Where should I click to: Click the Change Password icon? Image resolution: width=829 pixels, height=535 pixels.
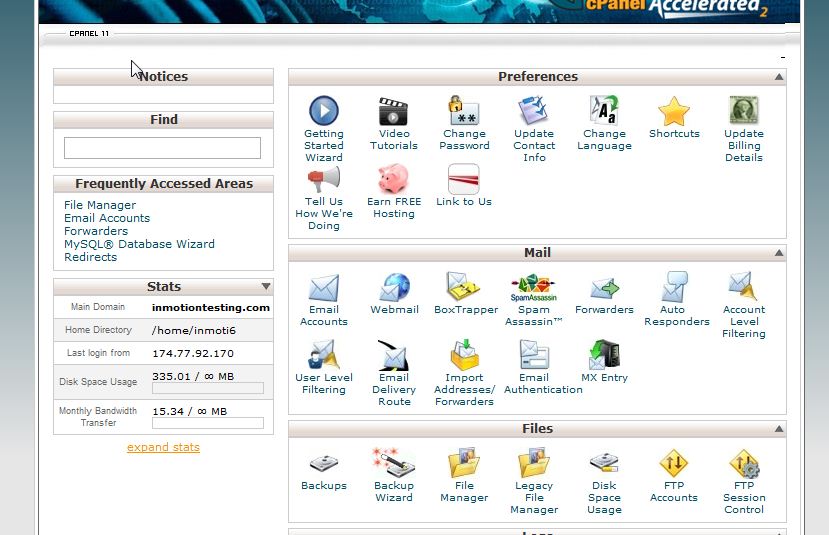464,111
